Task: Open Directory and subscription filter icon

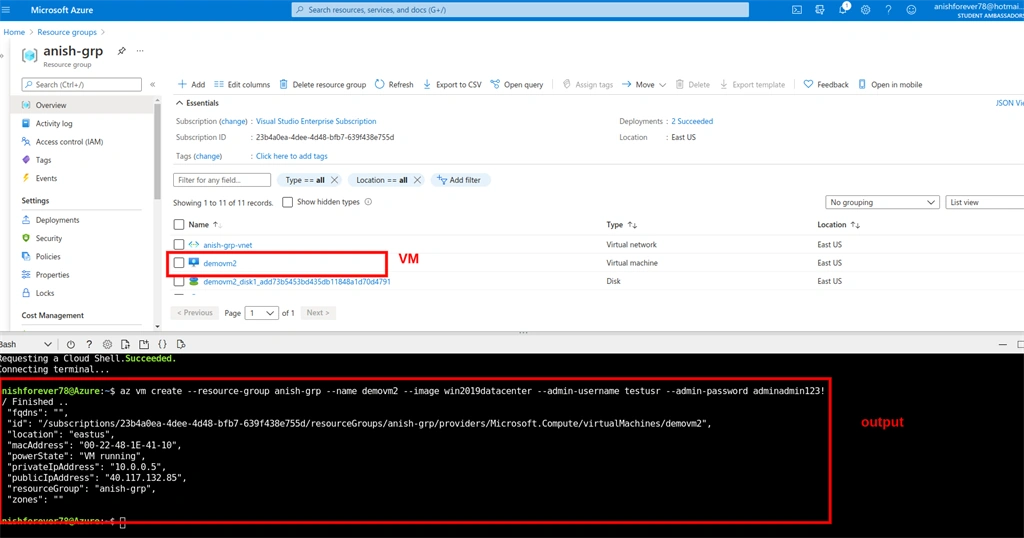Action: tap(820, 10)
